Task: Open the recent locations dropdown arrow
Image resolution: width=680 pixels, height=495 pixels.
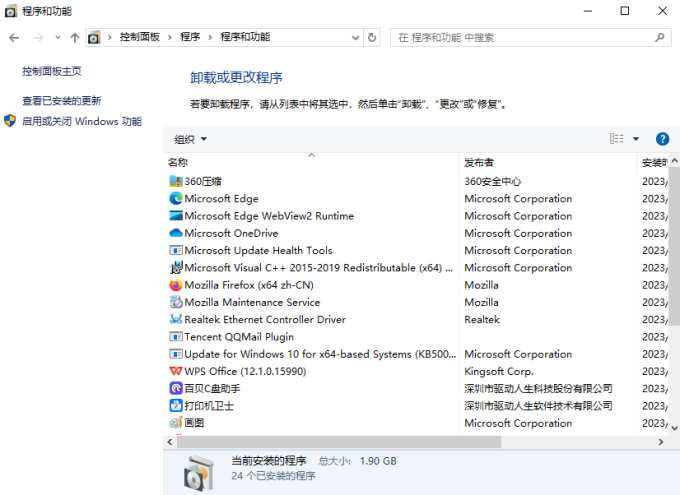Action: pyautogui.click(x=58, y=38)
